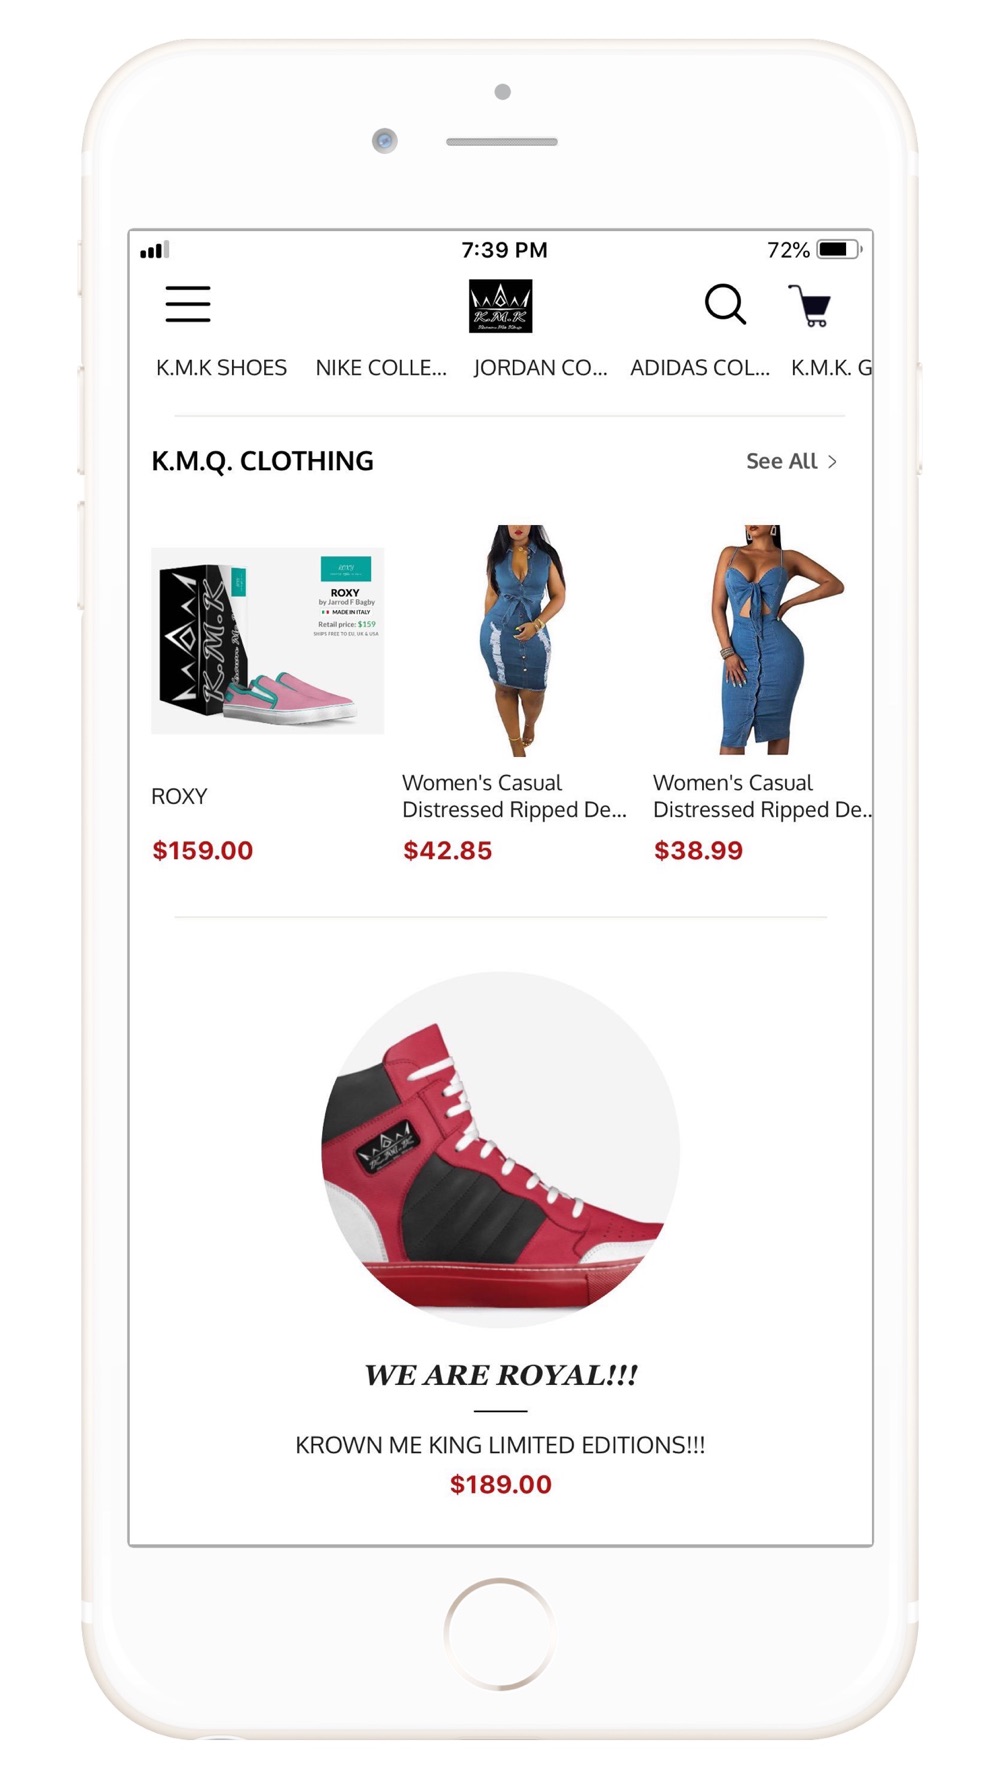This screenshot has width=1000, height=1778.
Task: Tap the ROXY product title
Action: tap(179, 796)
